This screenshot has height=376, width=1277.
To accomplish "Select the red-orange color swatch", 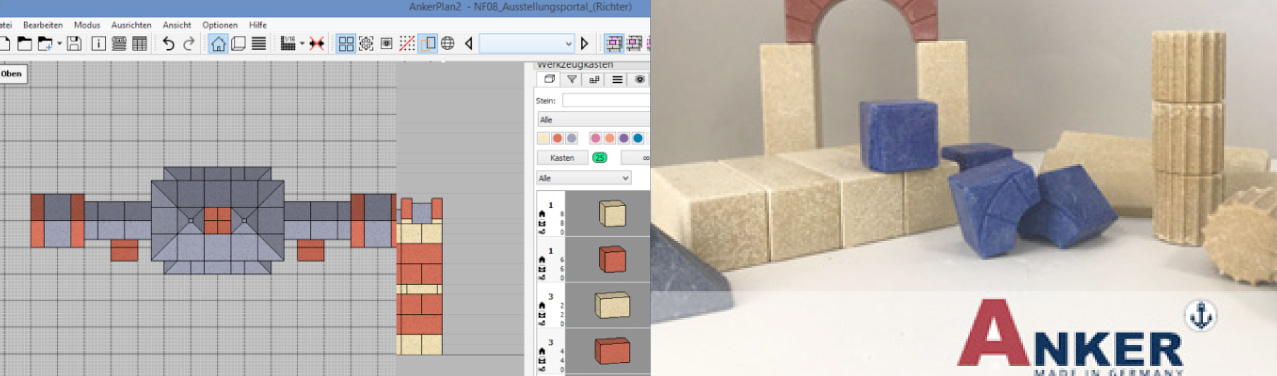I will point(558,138).
